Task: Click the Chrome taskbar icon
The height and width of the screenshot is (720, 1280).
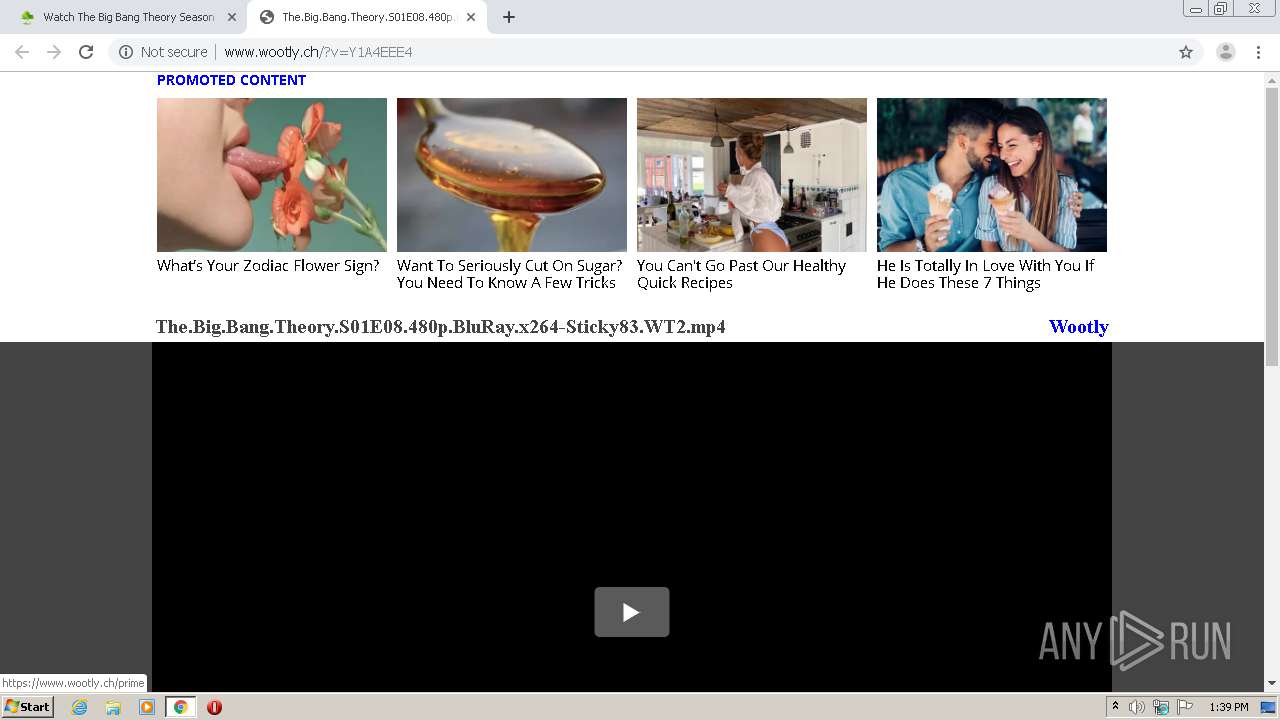Action: (180, 707)
